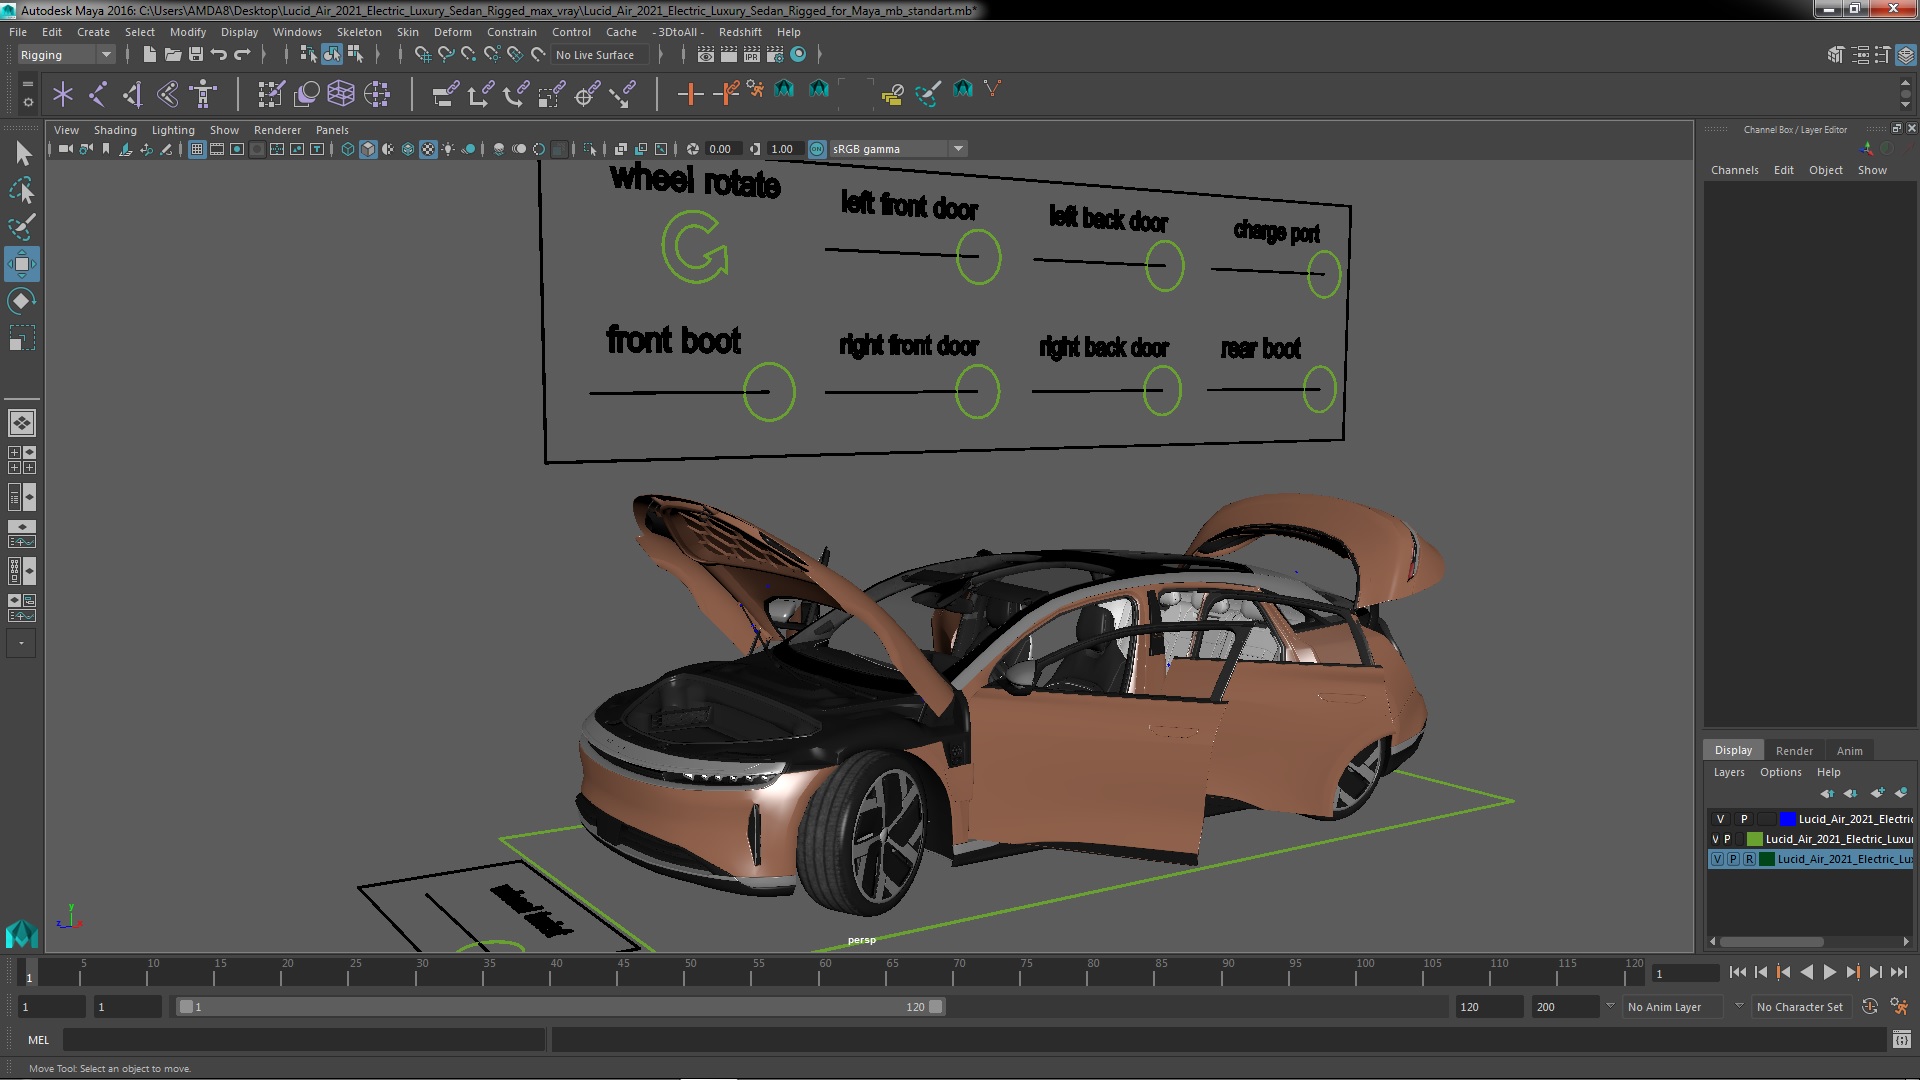This screenshot has height=1080, width=1920.
Task: Save the scene with the disk icon
Action: pos(196,54)
